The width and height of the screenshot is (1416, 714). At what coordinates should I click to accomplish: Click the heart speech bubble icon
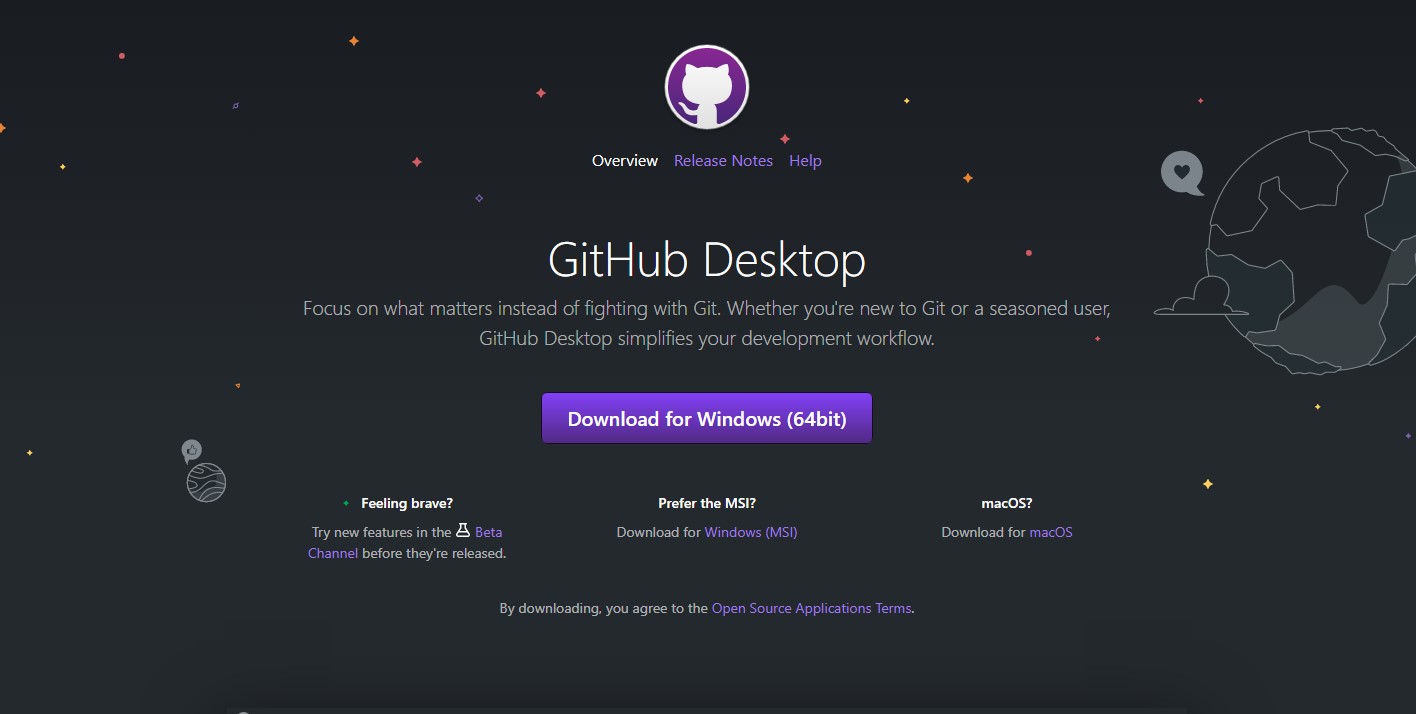[x=1182, y=173]
